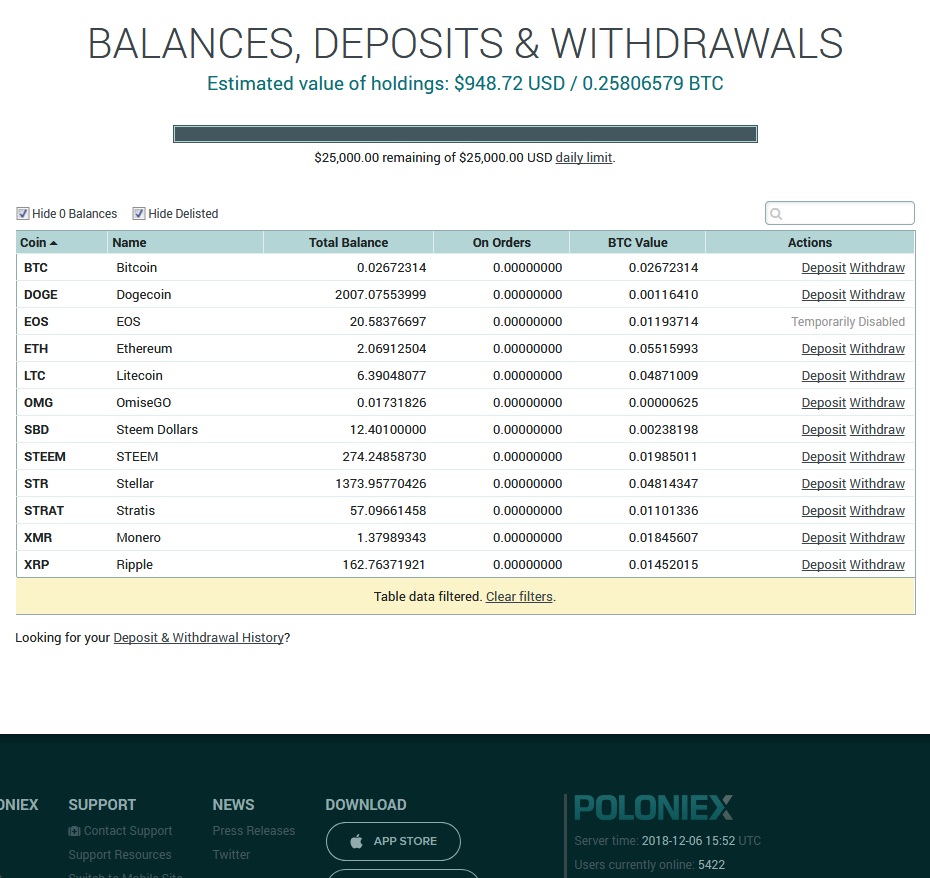Image resolution: width=930 pixels, height=878 pixels.
Task: Click the Contact Support briefcase icon
Action: pyautogui.click(x=74, y=831)
